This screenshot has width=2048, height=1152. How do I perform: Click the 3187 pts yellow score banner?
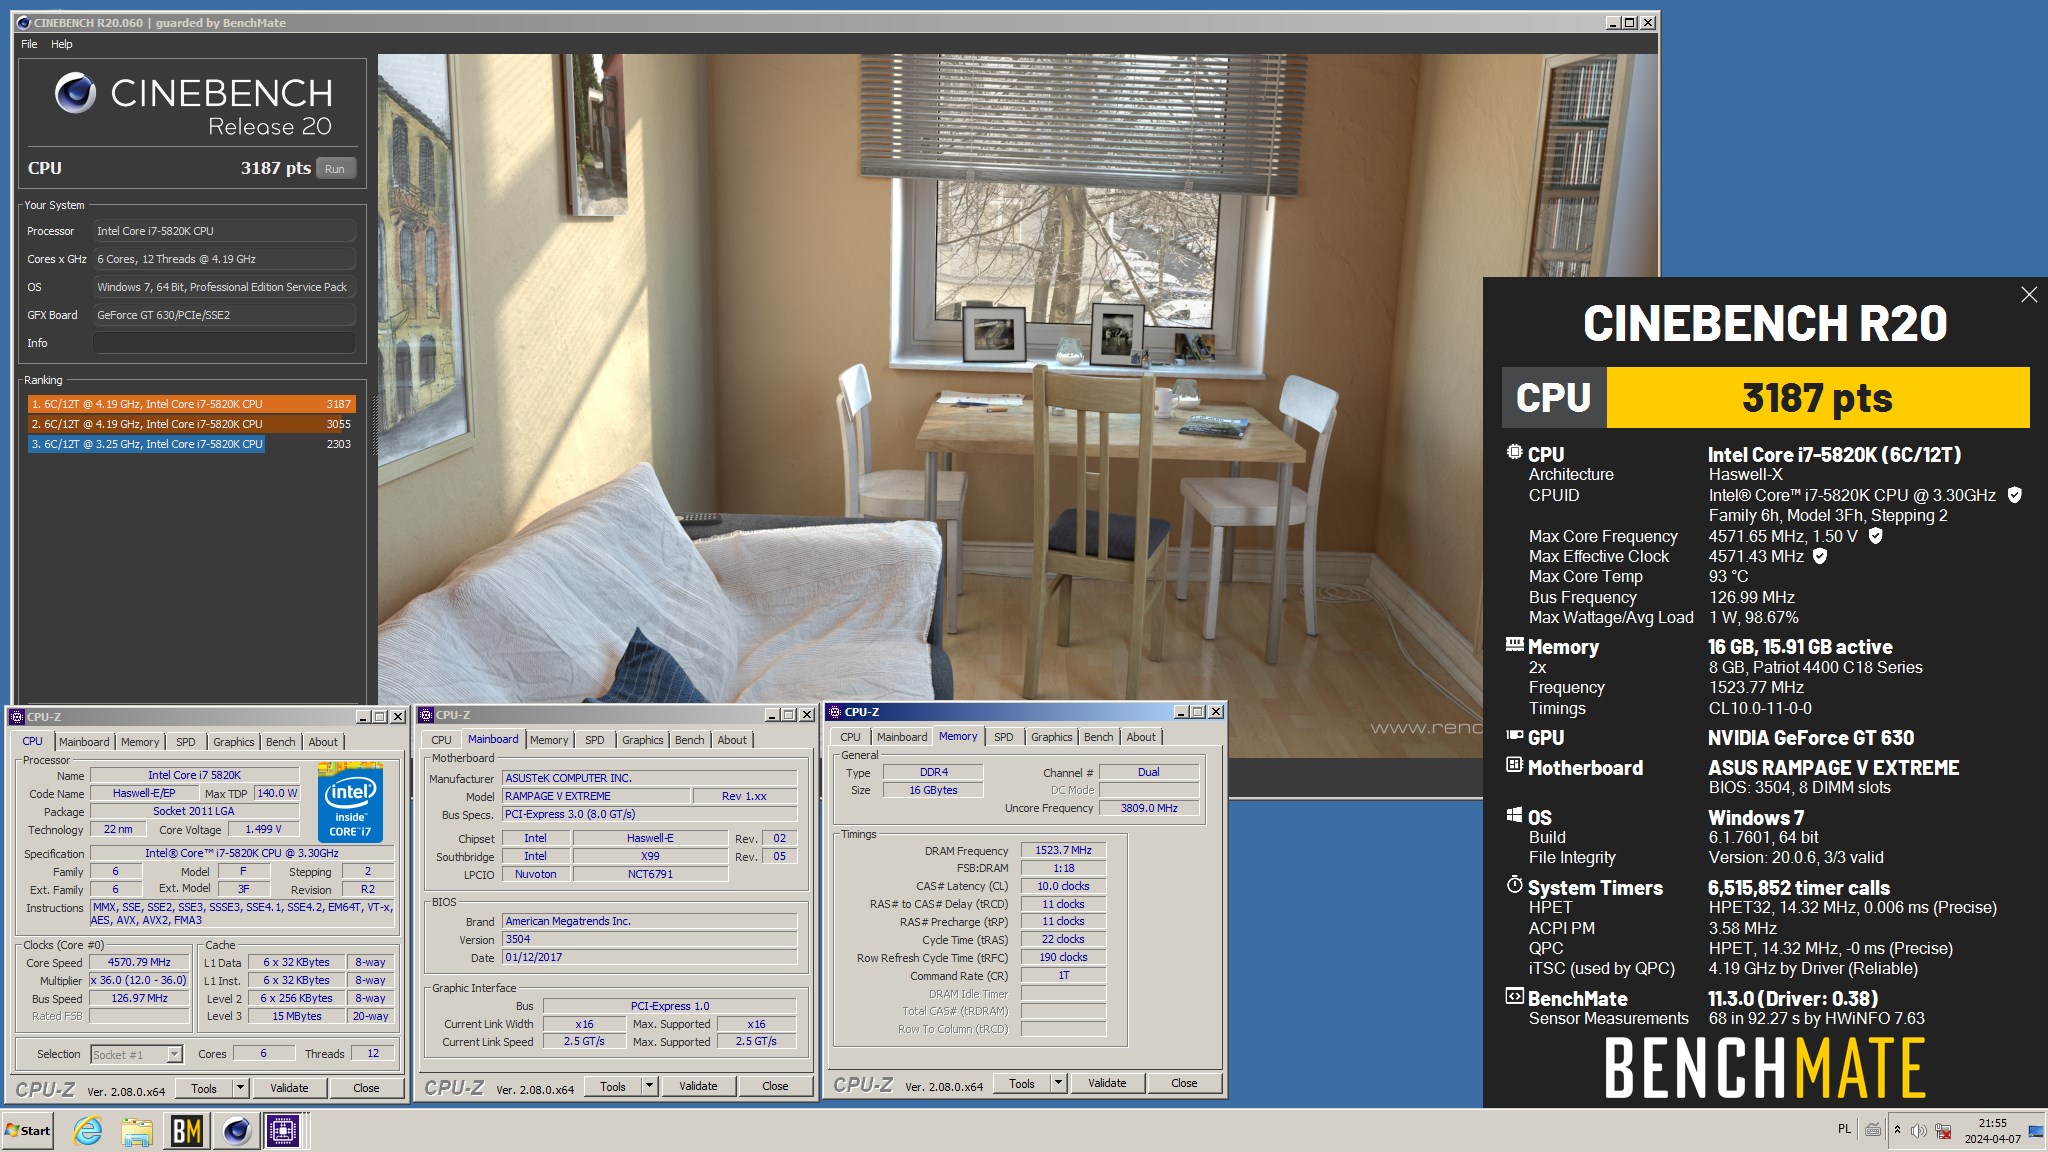click(x=1817, y=398)
